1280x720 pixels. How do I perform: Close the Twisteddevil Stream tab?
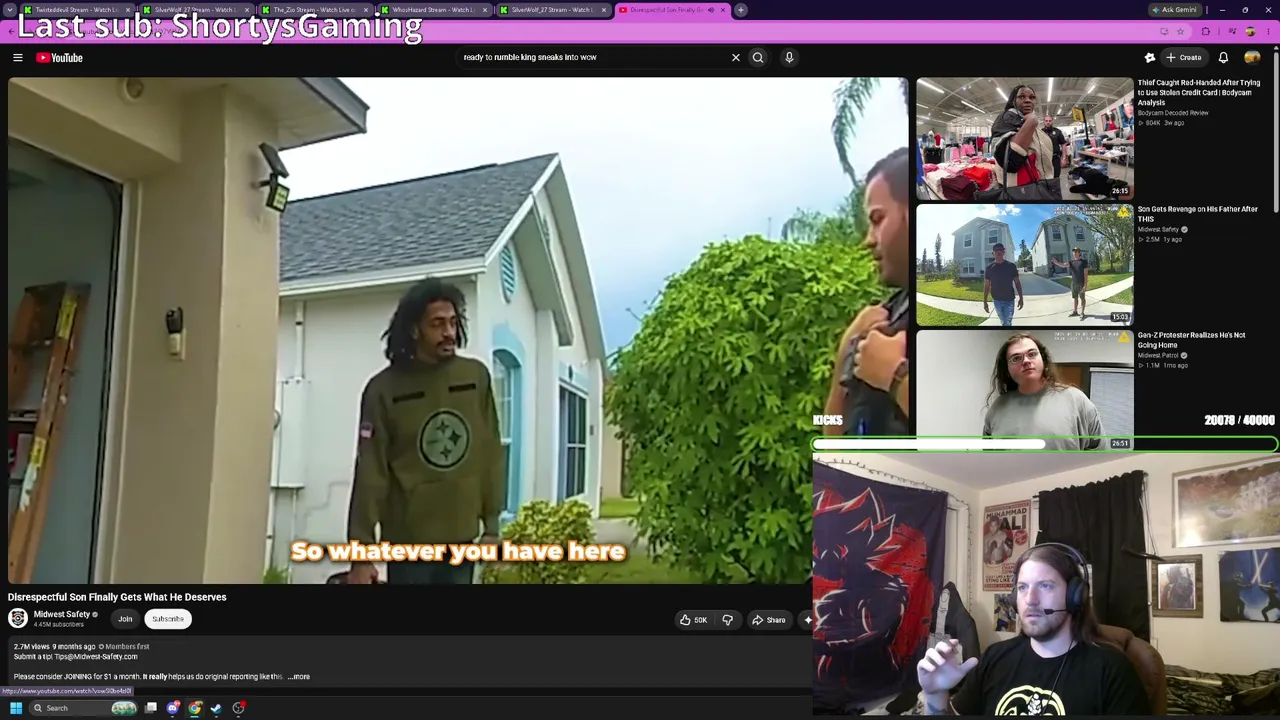(x=128, y=10)
